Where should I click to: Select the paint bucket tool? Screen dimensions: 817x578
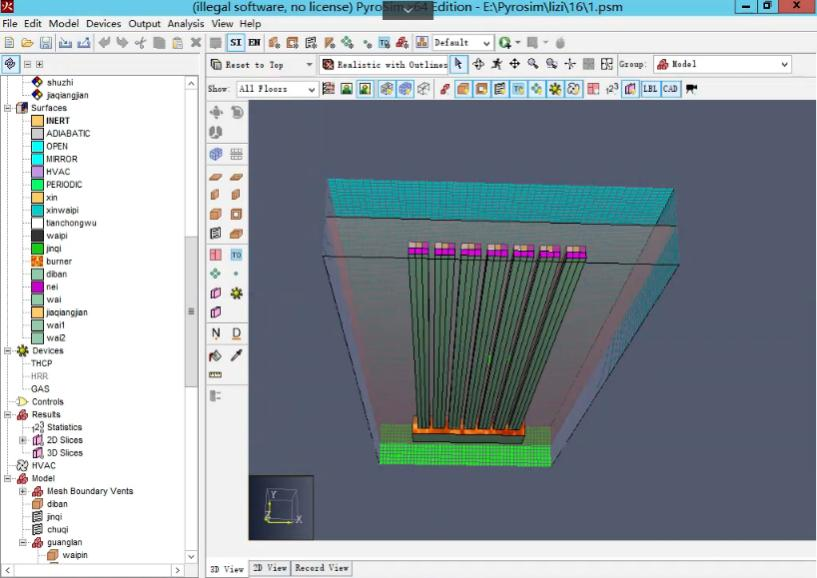215,355
